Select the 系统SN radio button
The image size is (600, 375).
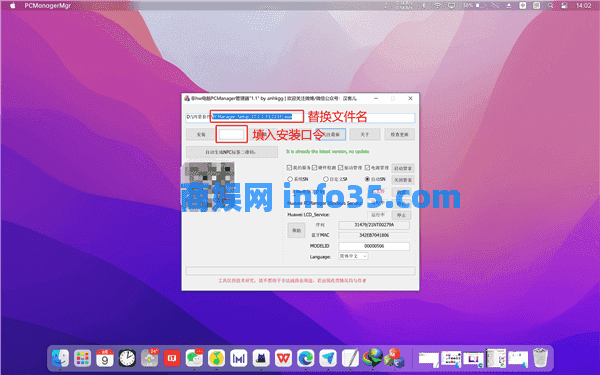pos(290,179)
